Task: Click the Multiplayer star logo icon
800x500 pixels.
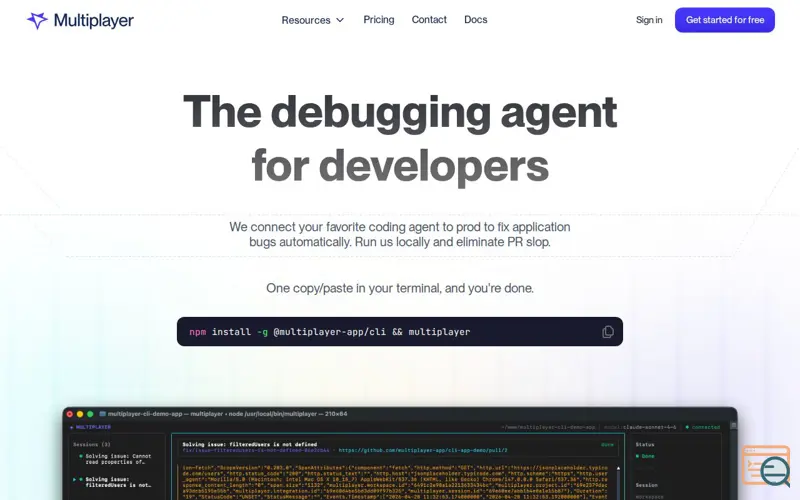Action: (x=37, y=20)
